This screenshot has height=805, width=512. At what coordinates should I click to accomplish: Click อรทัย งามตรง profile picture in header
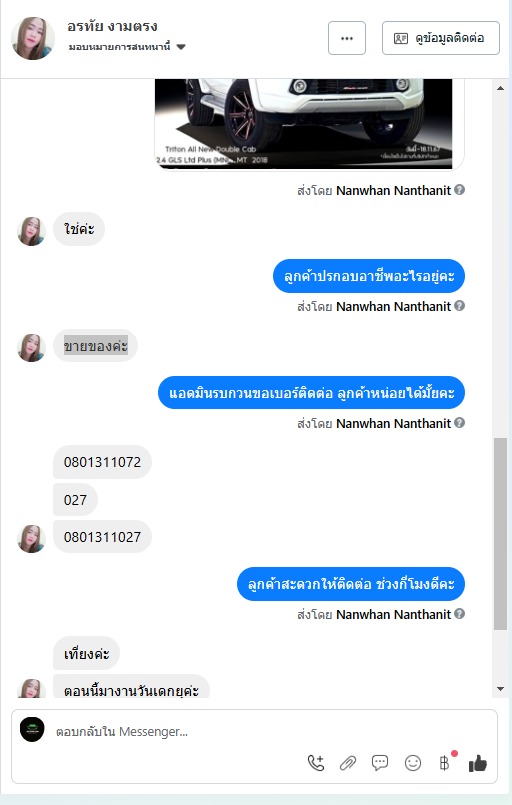pos(33,39)
